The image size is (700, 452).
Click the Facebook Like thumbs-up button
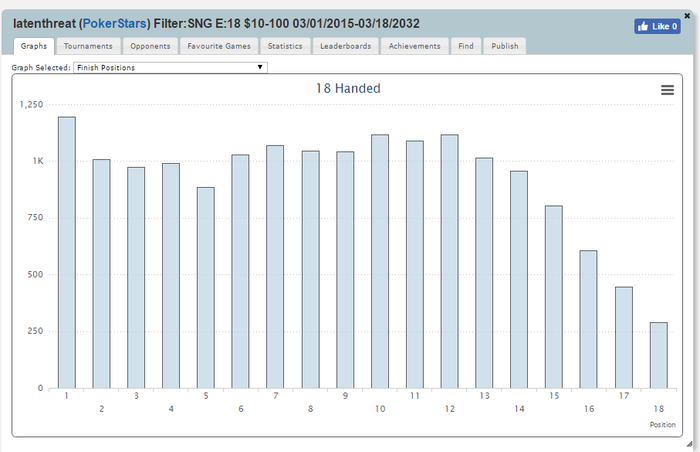(657, 26)
